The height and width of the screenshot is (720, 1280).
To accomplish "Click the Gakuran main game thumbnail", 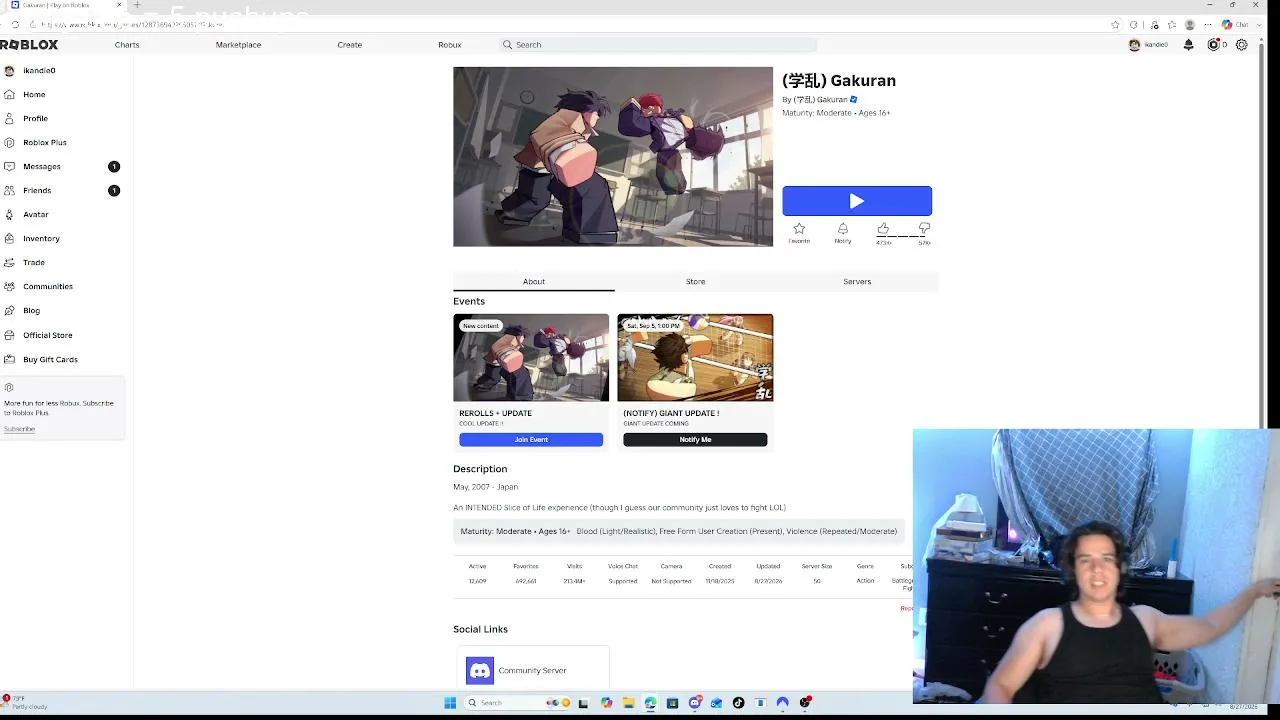I will [613, 156].
